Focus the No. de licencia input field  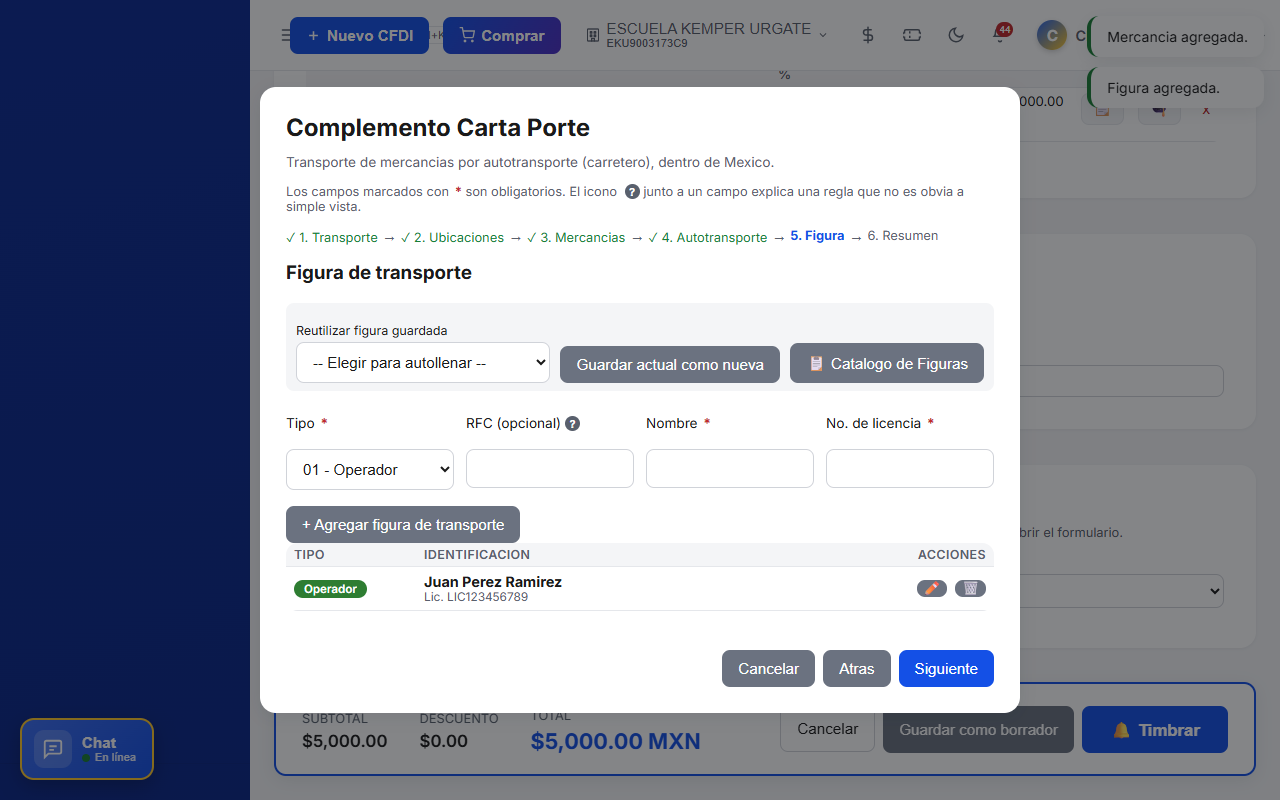click(x=910, y=468)
